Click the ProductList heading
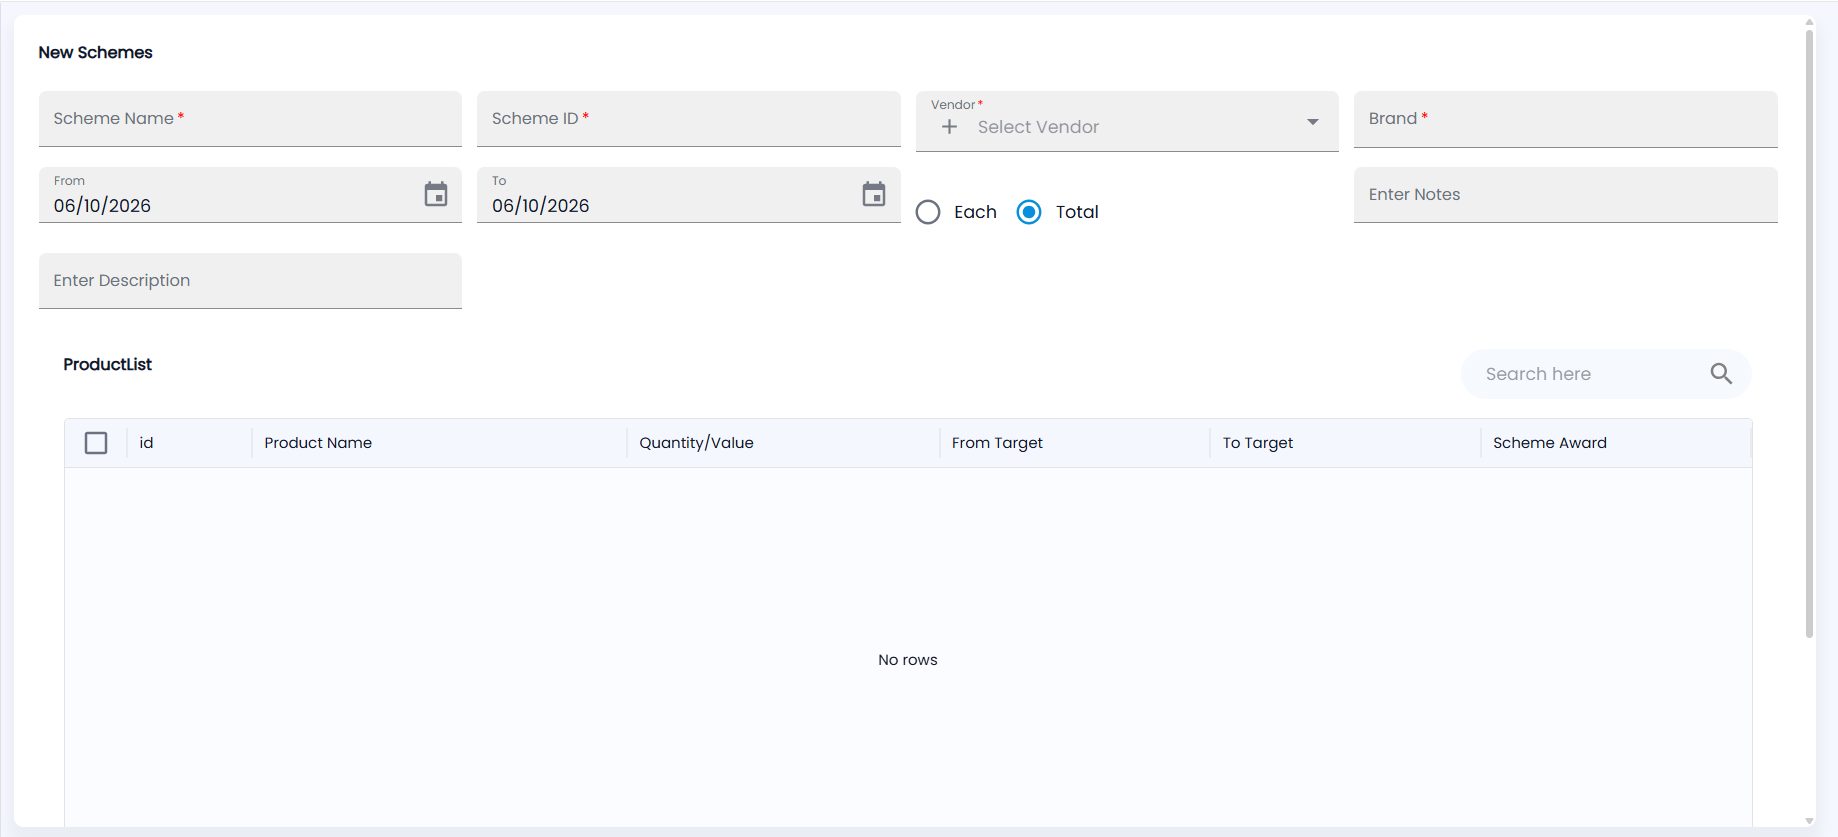The width and height of the screenshot is (1838, 837). point(107,364)
